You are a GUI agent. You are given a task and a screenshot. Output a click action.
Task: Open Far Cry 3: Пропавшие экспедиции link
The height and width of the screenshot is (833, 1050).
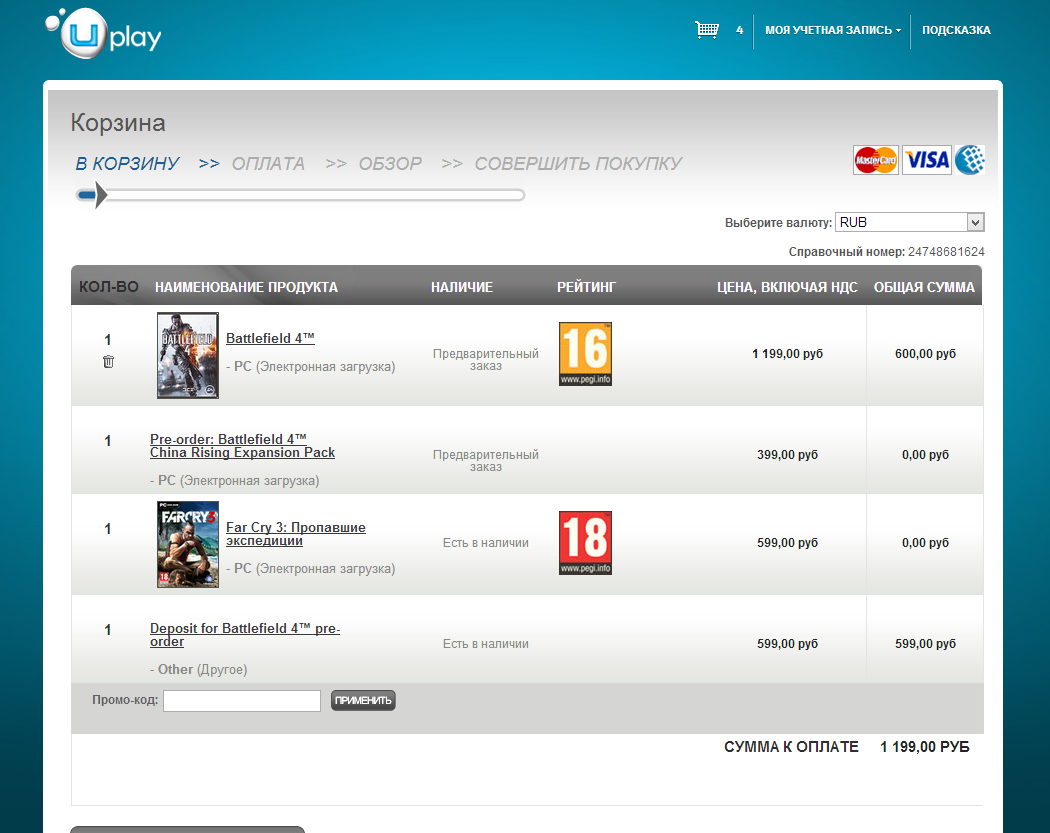point(295,534)
